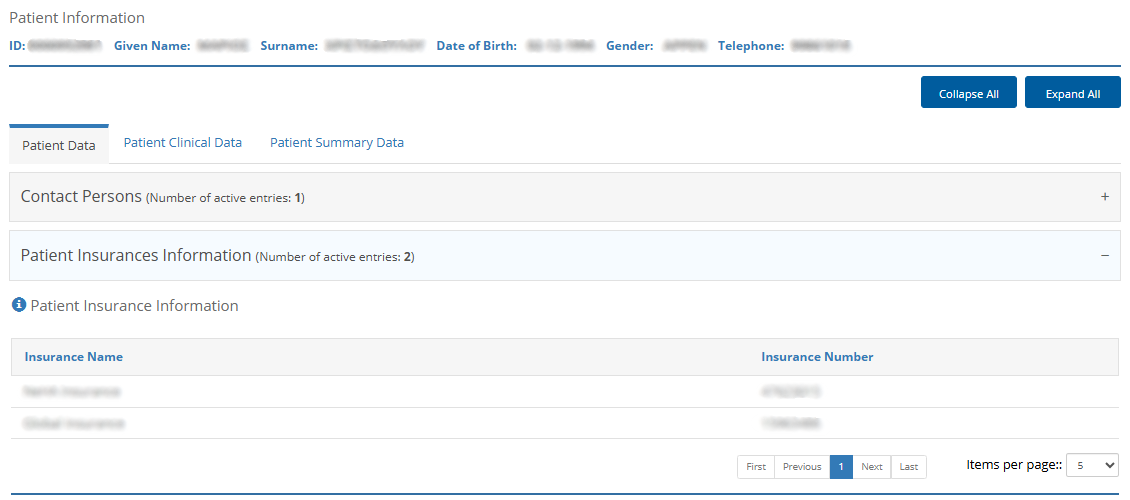Advance with the Next pagination button
This screenshot has width=1130, height=500.
click(872, 467)
